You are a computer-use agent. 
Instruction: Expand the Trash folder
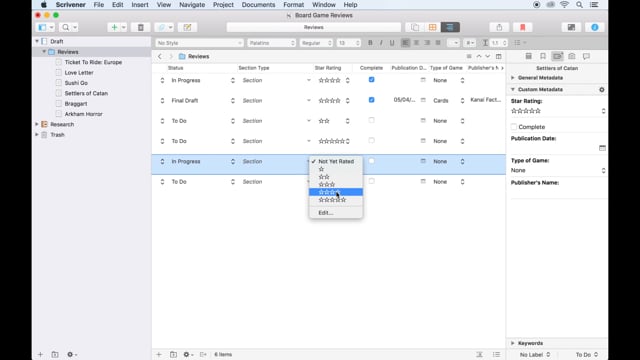pos(37,135)
